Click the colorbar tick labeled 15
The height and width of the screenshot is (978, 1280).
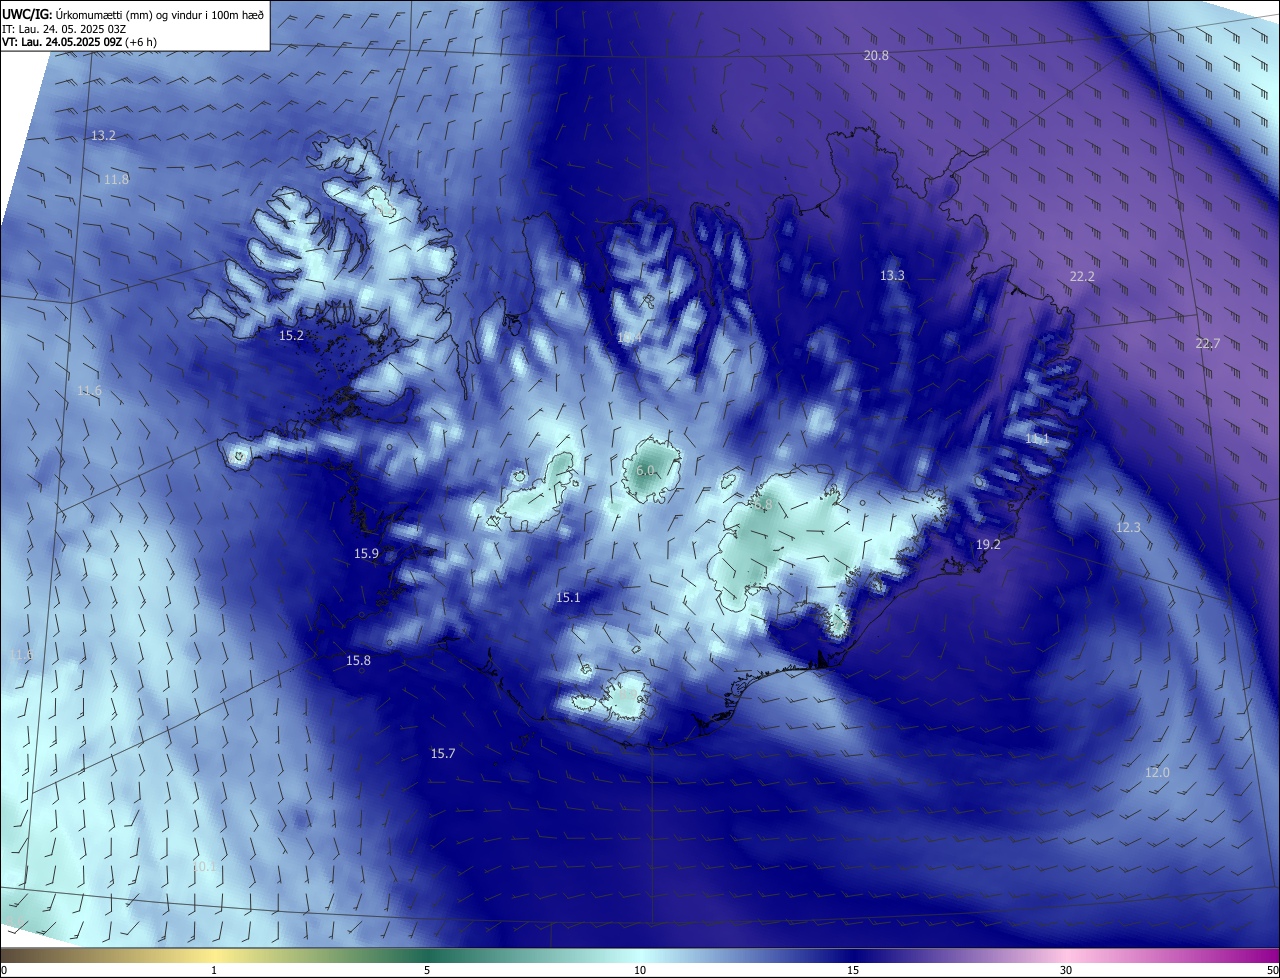[x=853, y=970]
